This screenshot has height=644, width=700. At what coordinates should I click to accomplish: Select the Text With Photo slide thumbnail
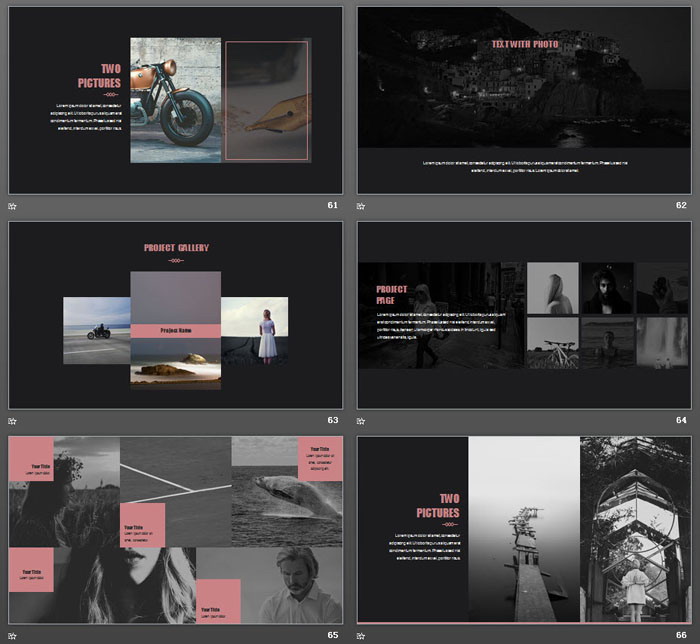(524, 100)
